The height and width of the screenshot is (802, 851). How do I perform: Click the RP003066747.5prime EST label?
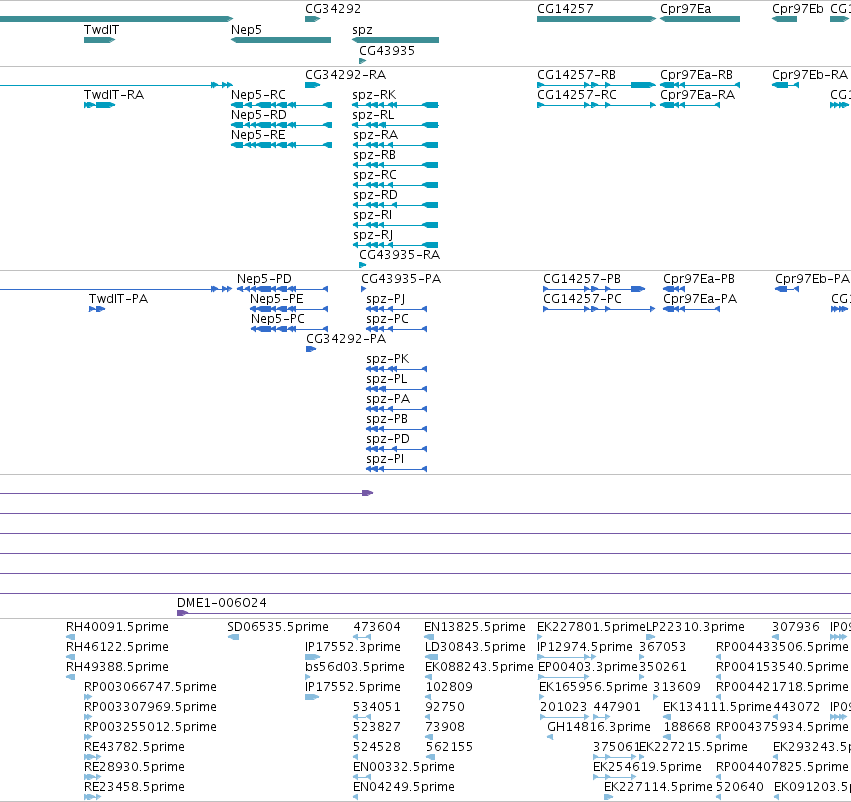(x=150, y=687)
